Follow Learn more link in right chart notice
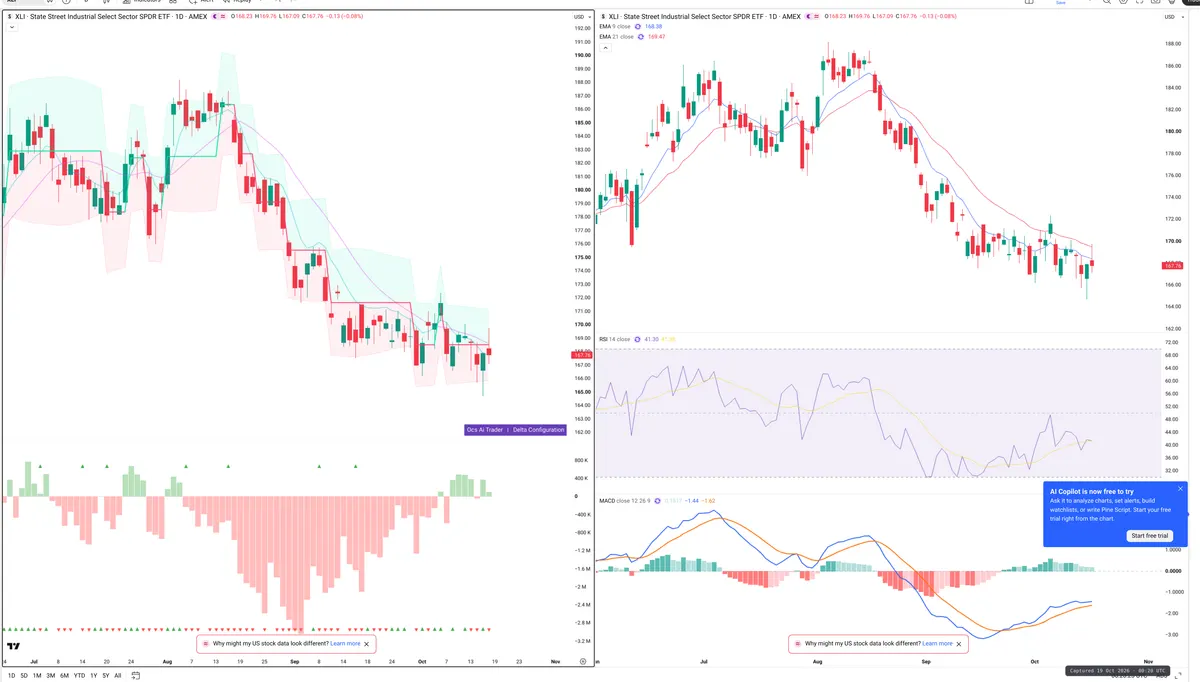The height and width of the screenshot is (682, 1200). (937, 644)
